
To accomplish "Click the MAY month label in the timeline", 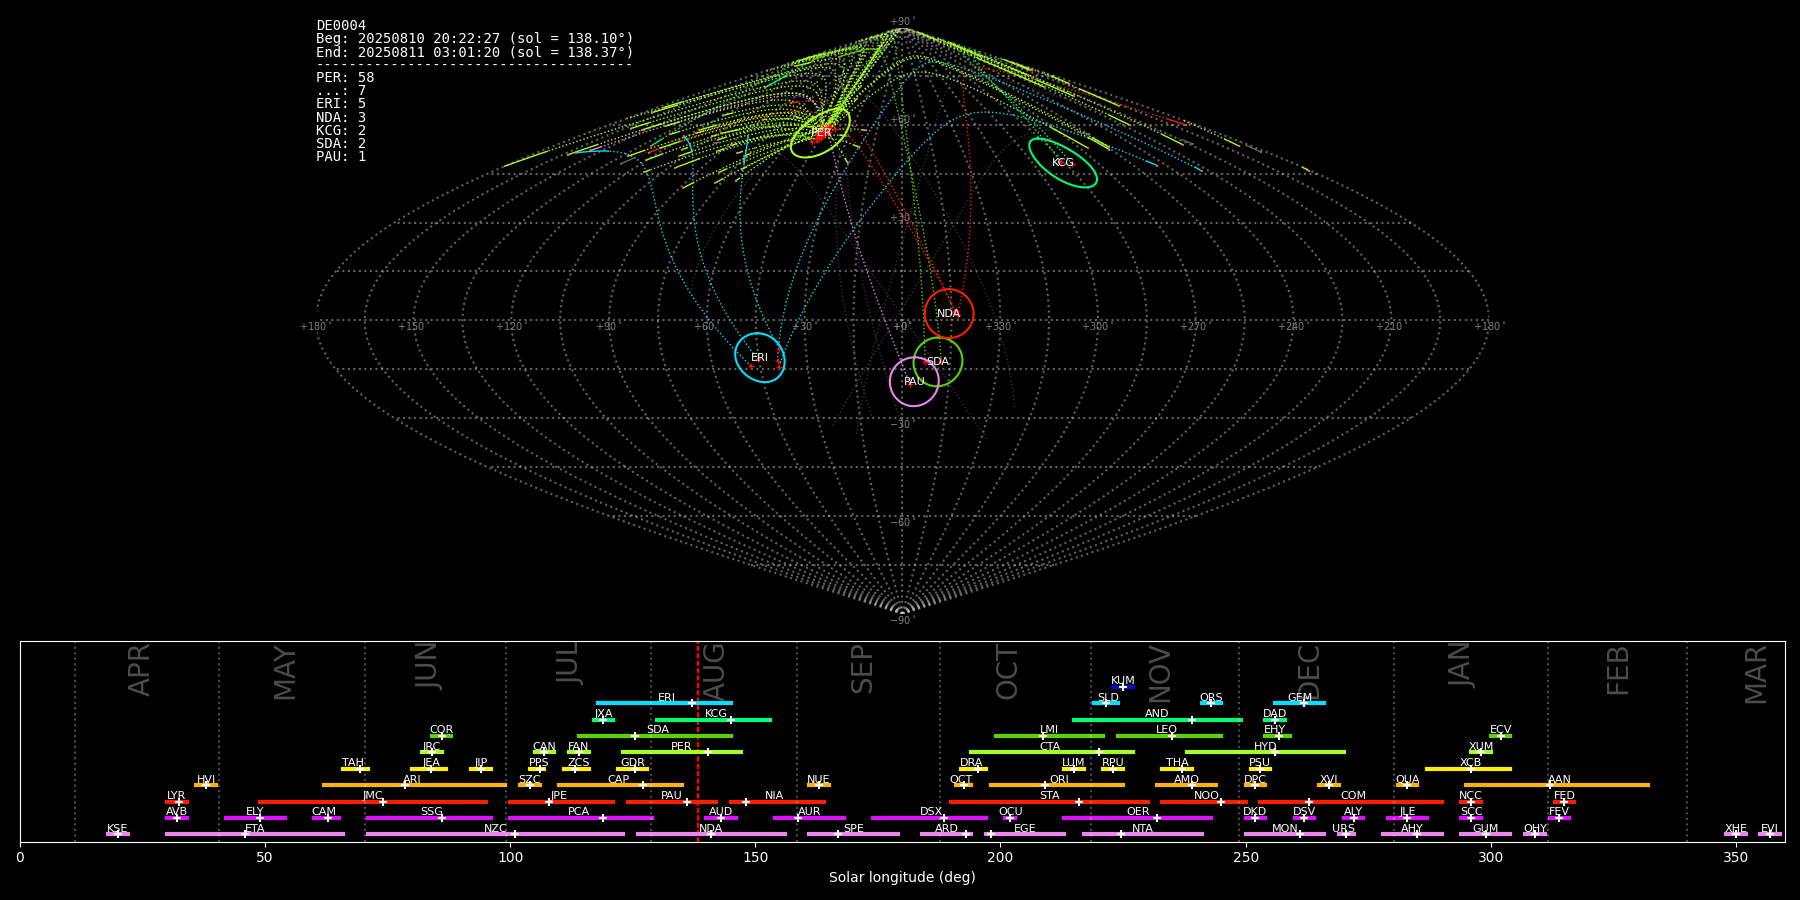I will tap(285, 673).
